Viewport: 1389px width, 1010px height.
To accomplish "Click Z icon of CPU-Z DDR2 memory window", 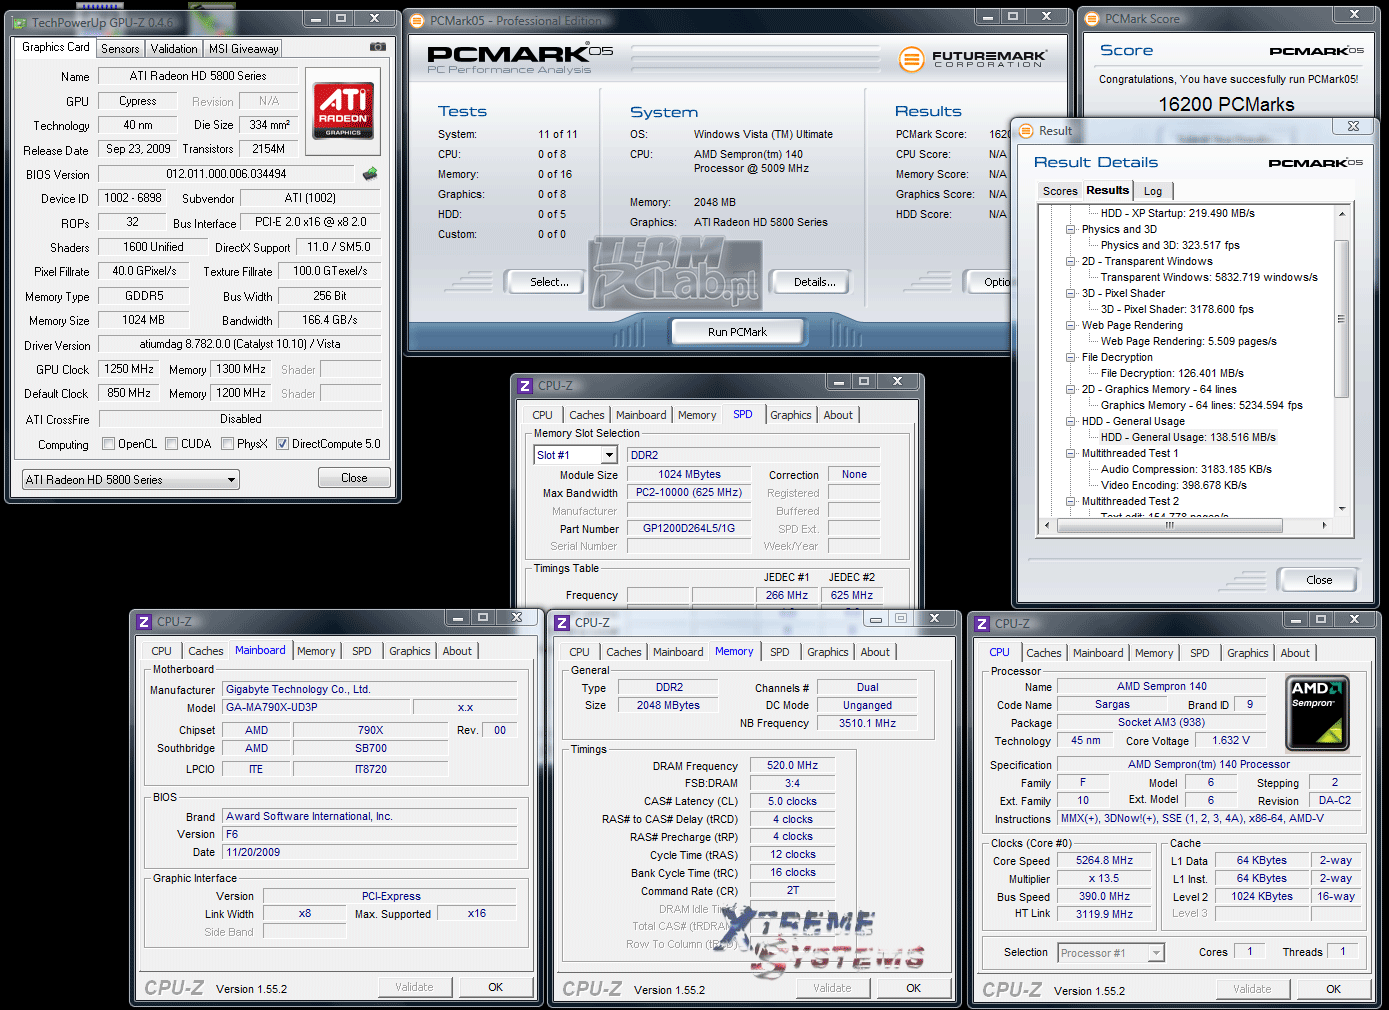I will click(562, 622).
